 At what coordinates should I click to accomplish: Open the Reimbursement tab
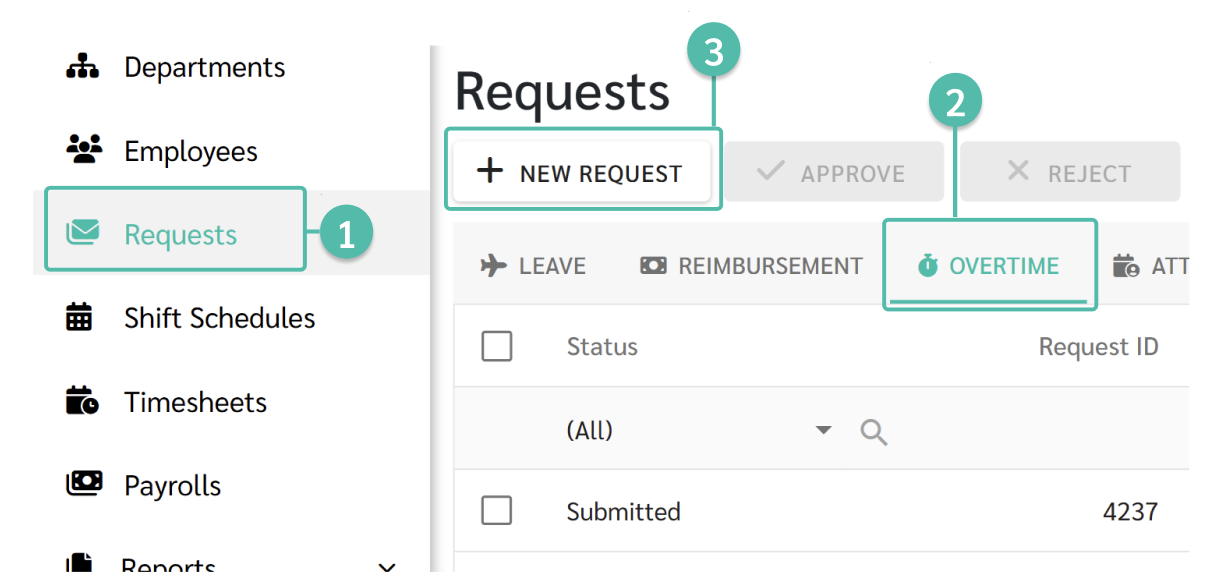tap(751, 266)
